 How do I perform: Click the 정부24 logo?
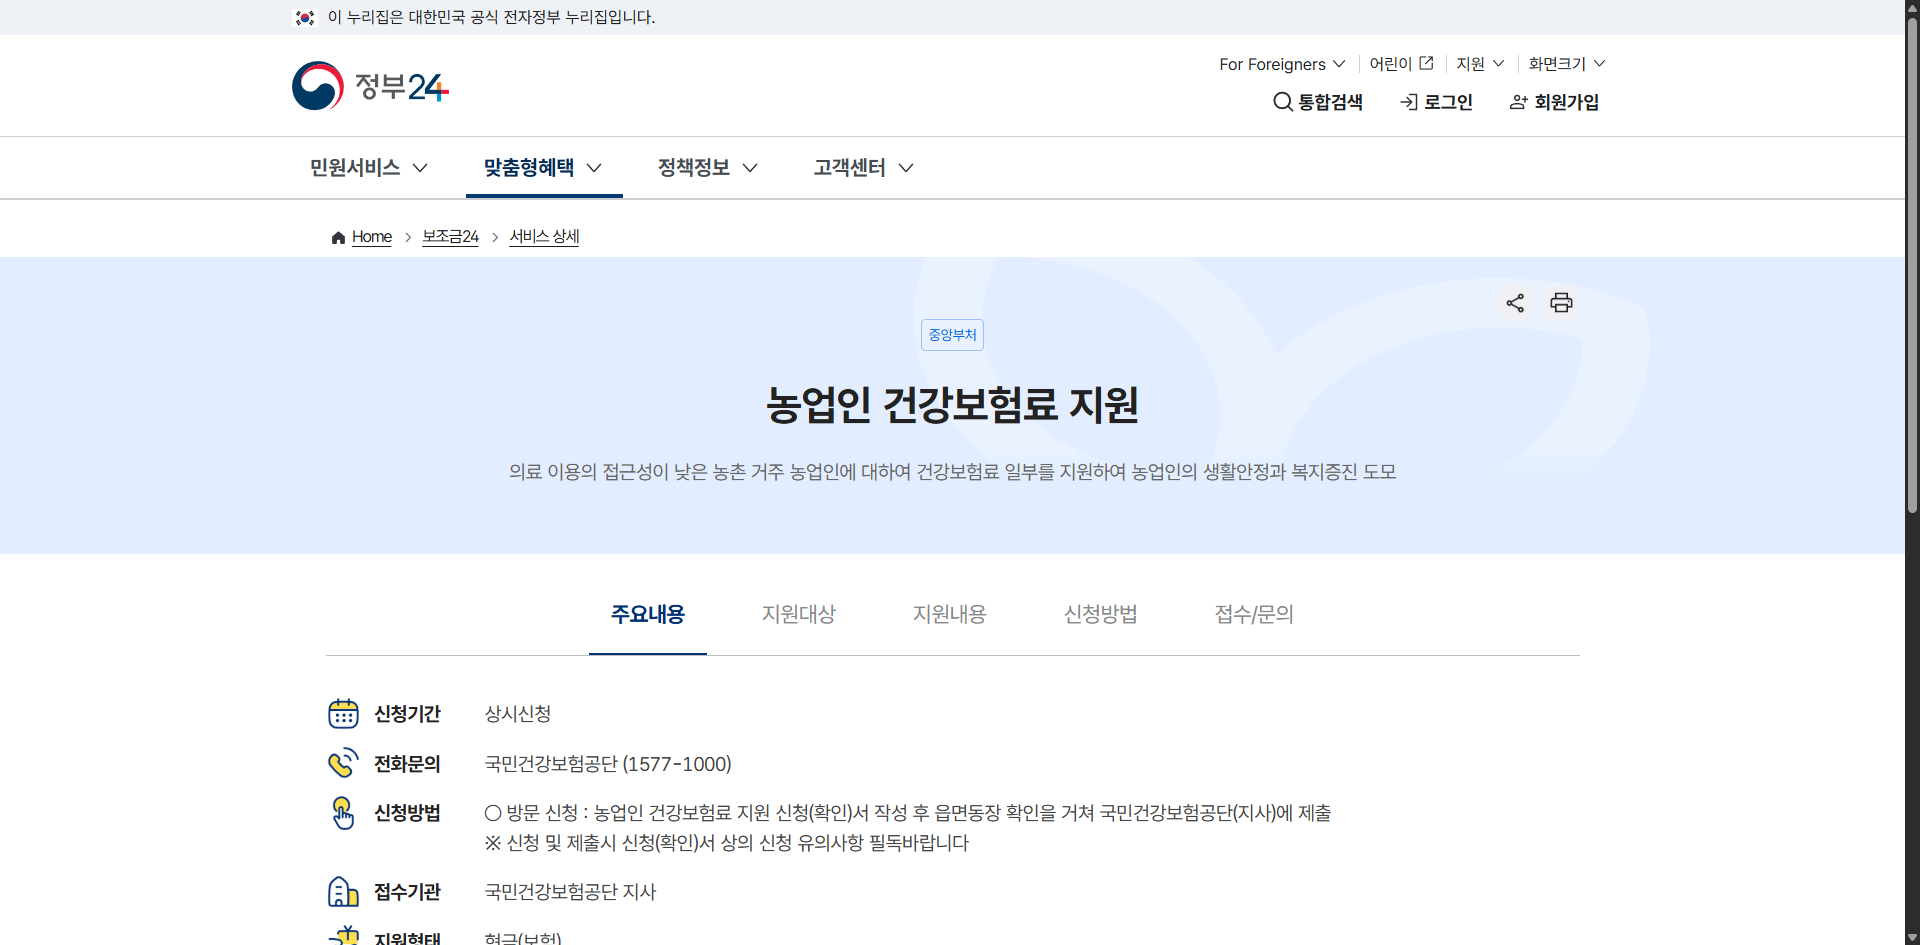point(369,85)
